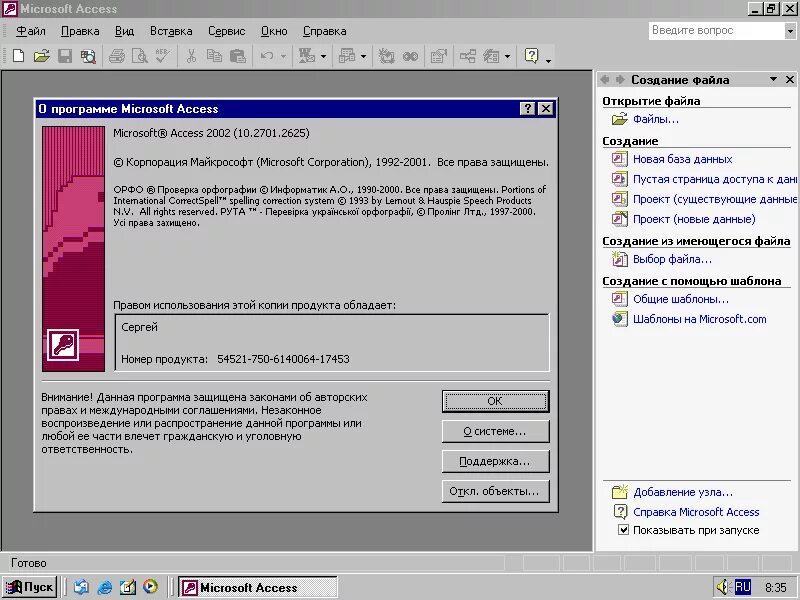Open the Справка menu

tap(324, 31)
